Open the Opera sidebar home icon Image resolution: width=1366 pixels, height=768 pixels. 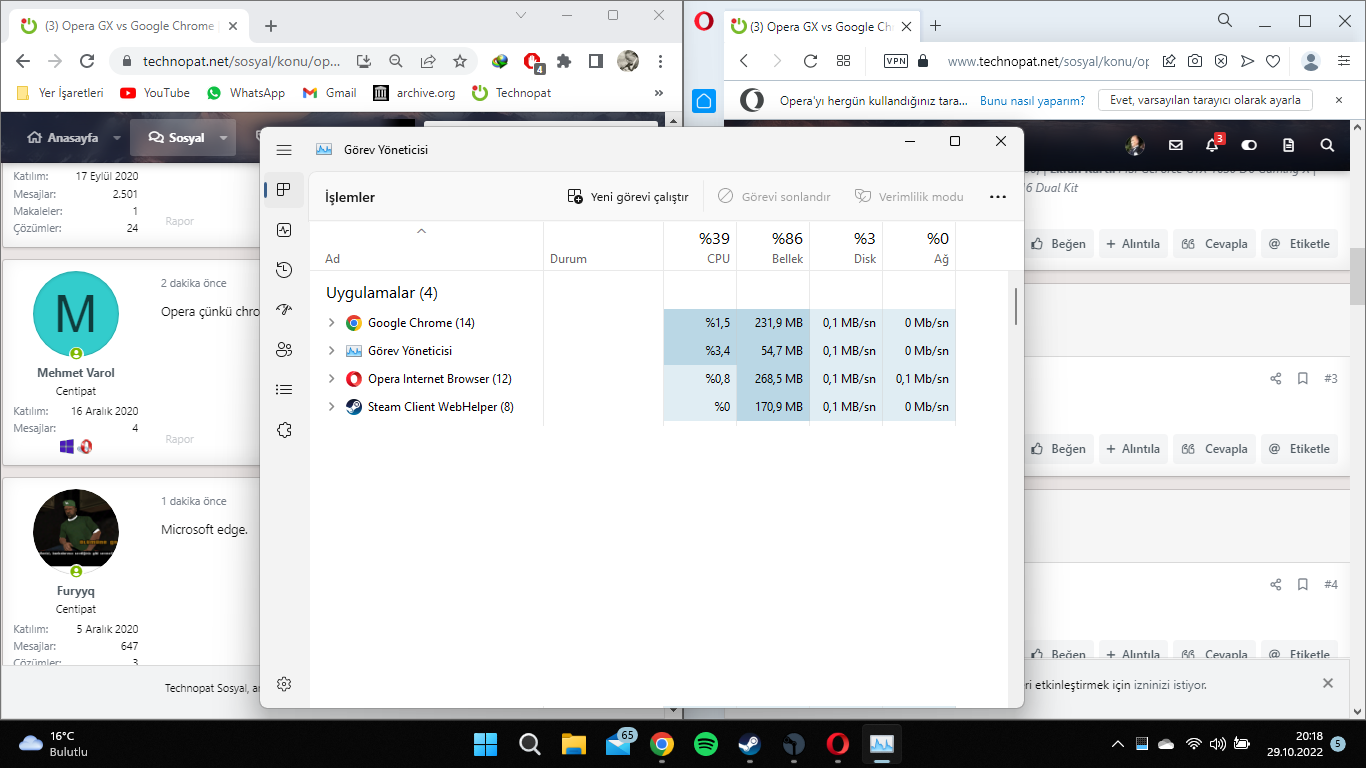click(x=704, y=101)
